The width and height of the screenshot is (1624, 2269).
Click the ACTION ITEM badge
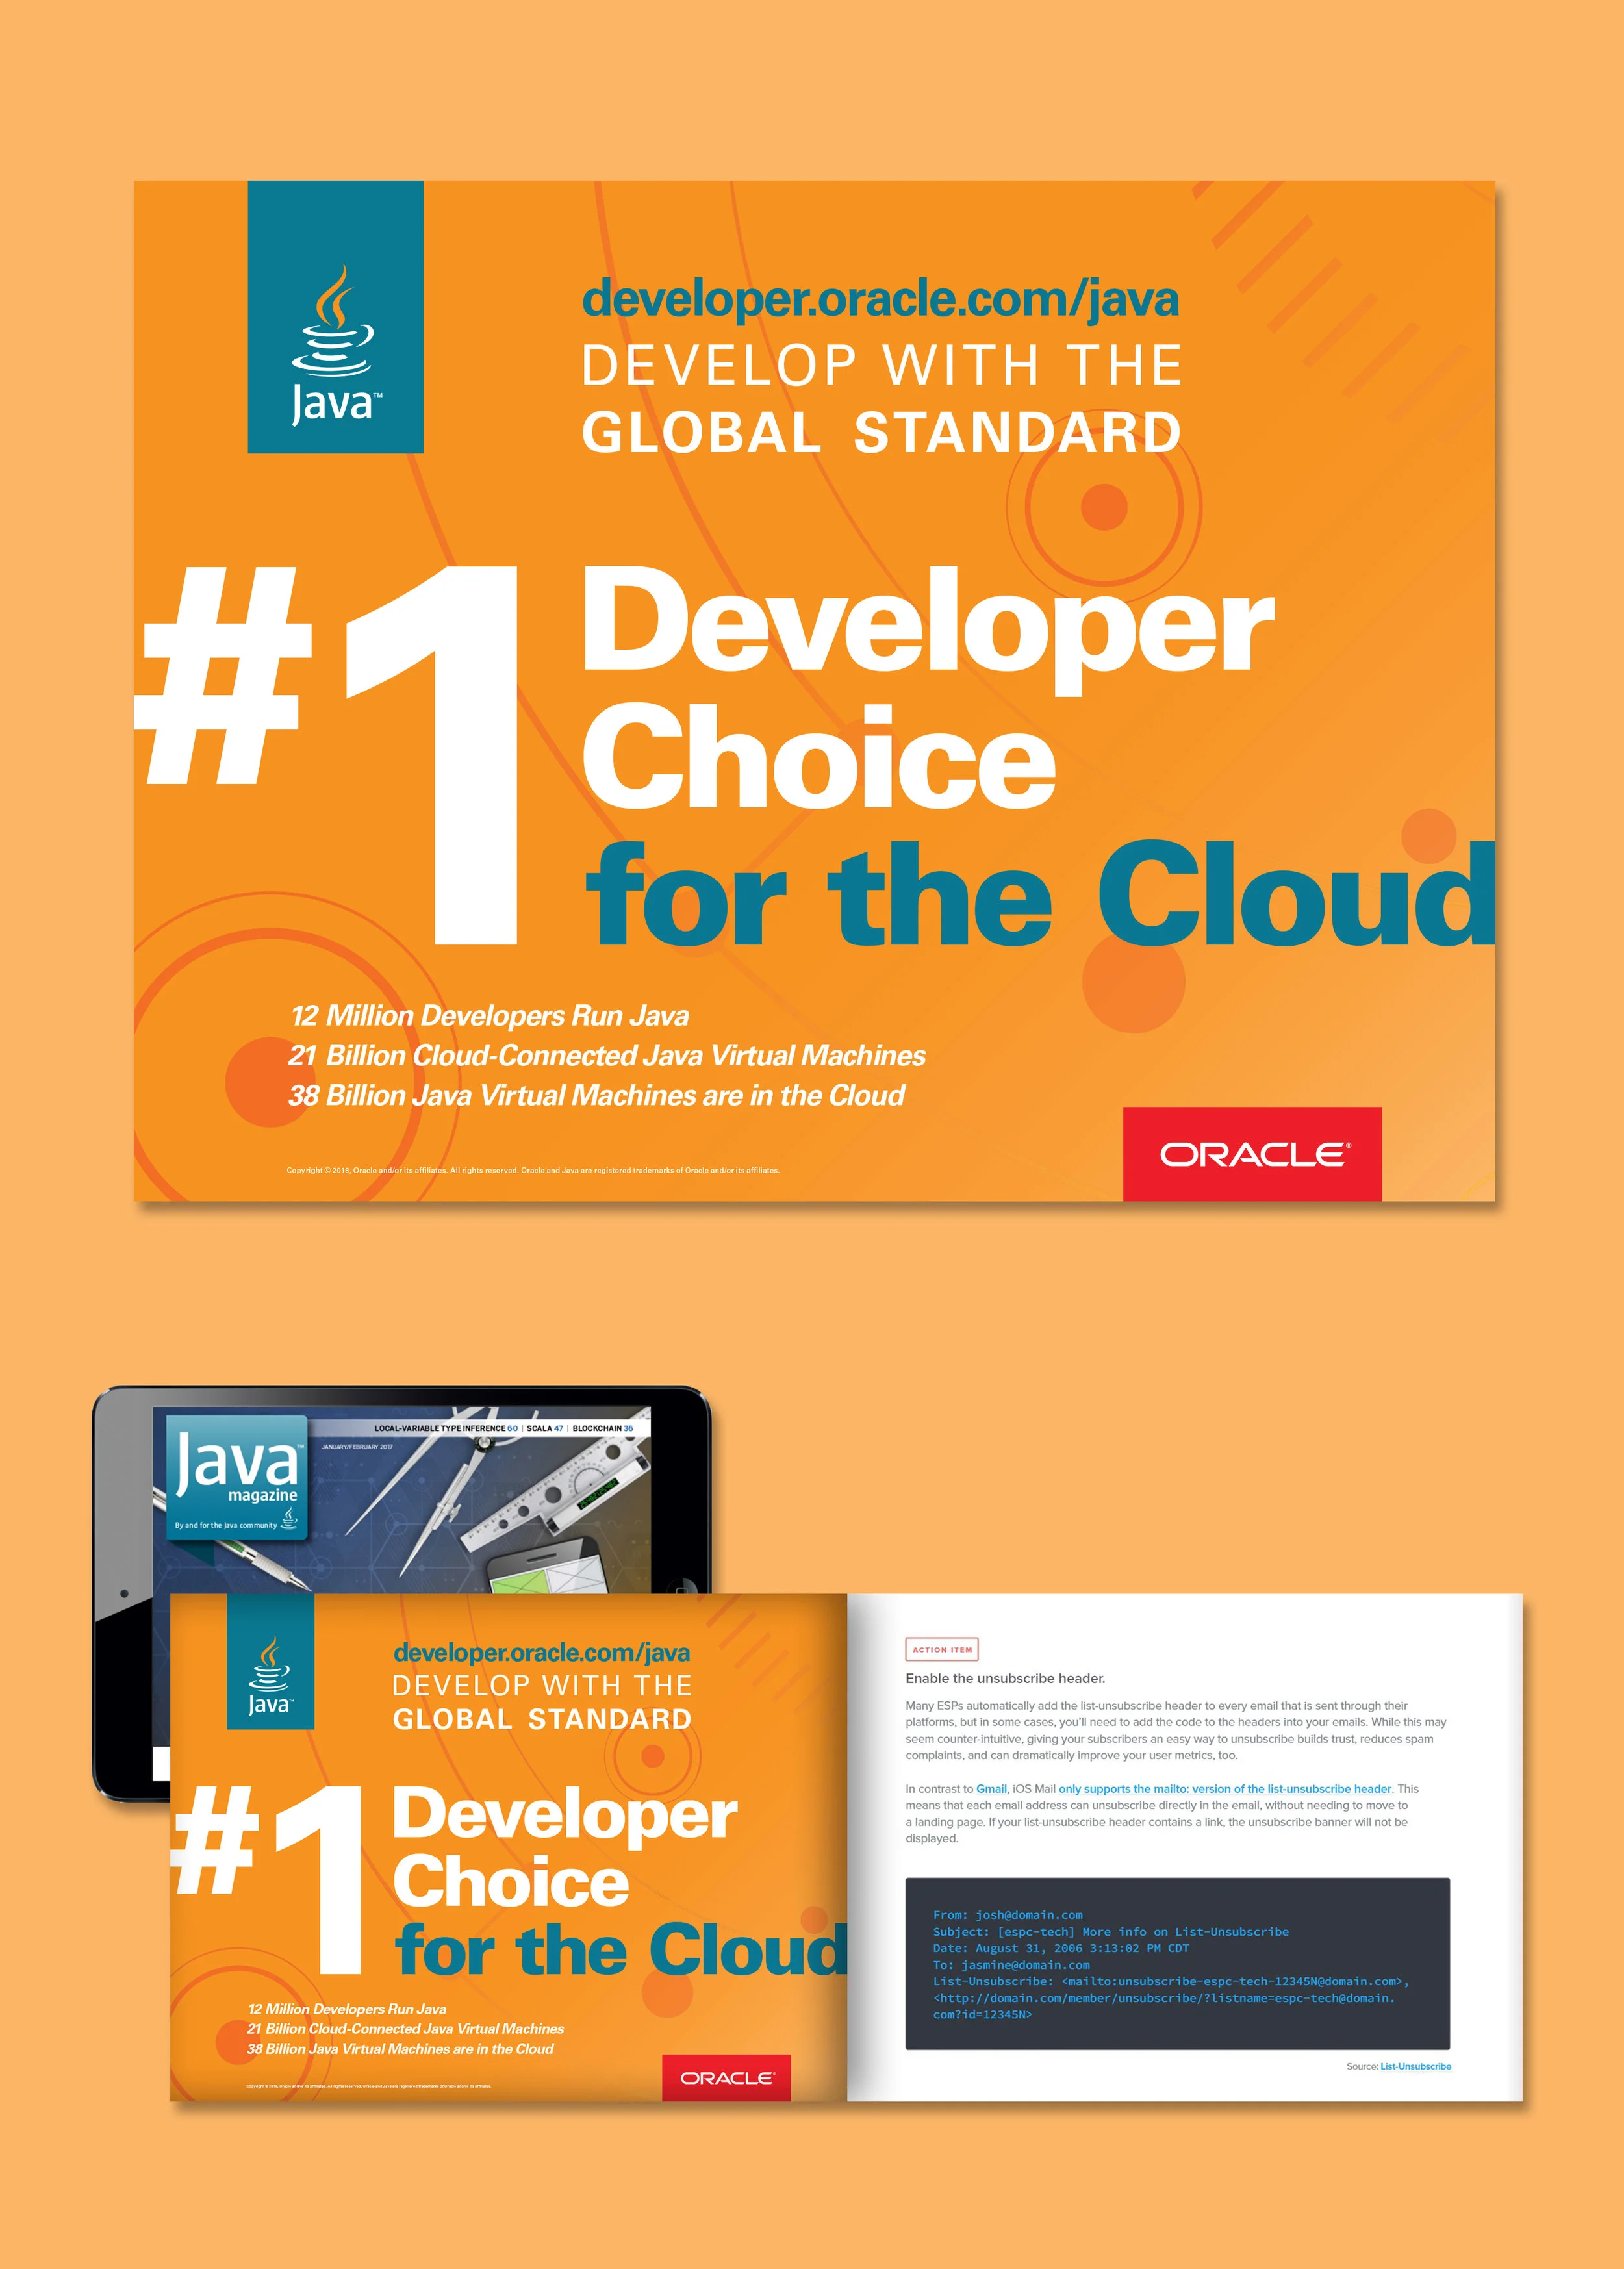pos(942,1649)
